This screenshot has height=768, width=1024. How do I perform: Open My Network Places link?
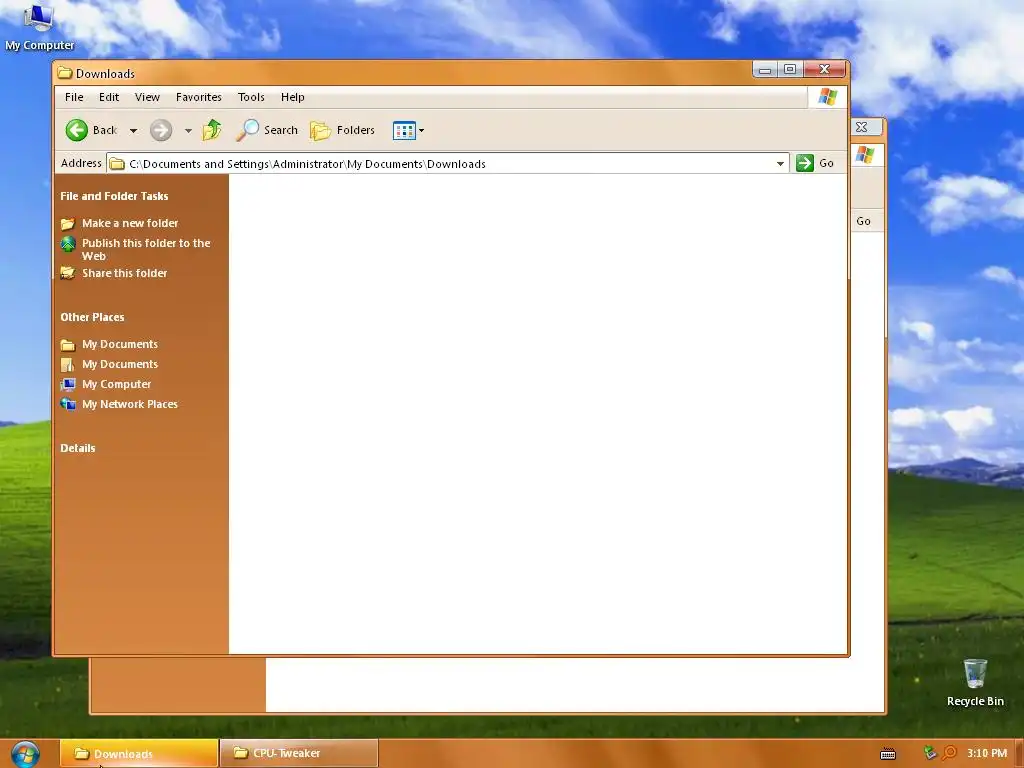pyautogui.click(x=129, y=404)
